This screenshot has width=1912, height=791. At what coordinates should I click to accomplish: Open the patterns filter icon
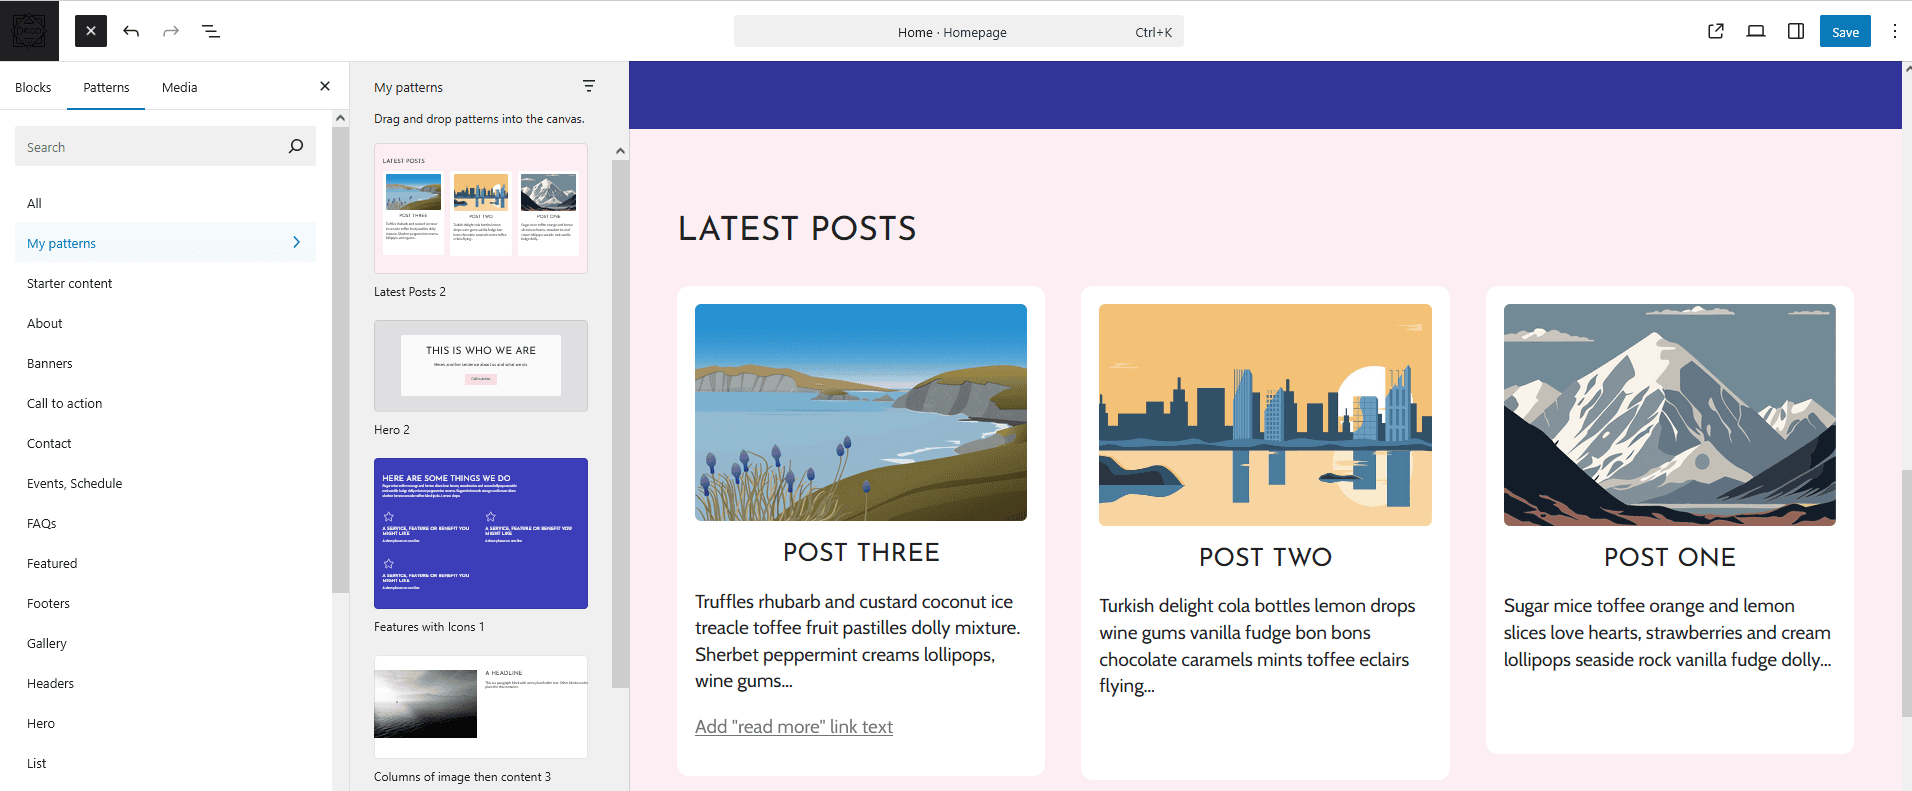589,87
